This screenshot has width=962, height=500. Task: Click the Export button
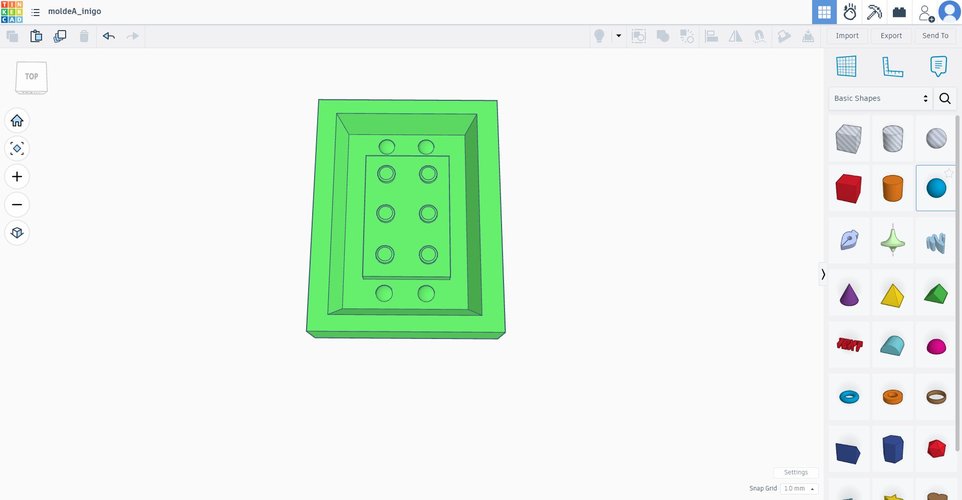[891, 36]
